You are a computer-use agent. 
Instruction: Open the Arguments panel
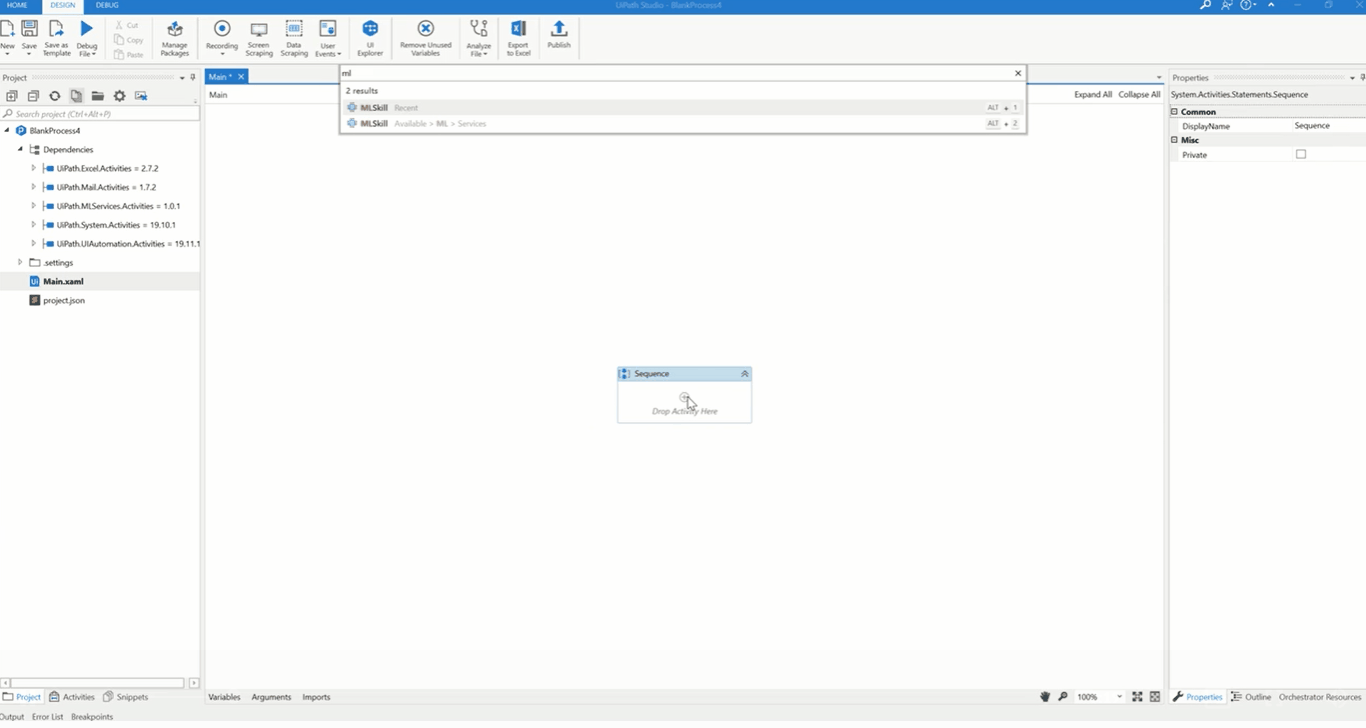pyautogui.click(x=271, y=697)
